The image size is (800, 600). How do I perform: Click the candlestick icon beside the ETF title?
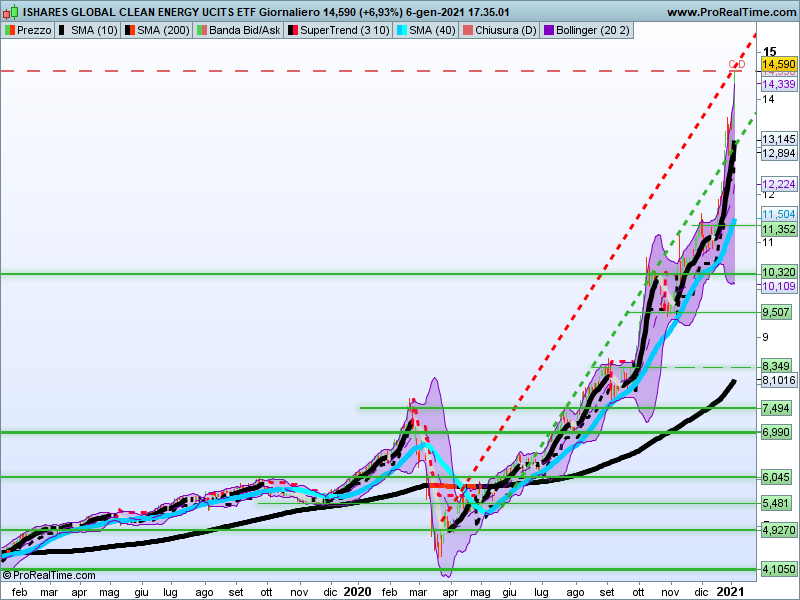(11, 11)
